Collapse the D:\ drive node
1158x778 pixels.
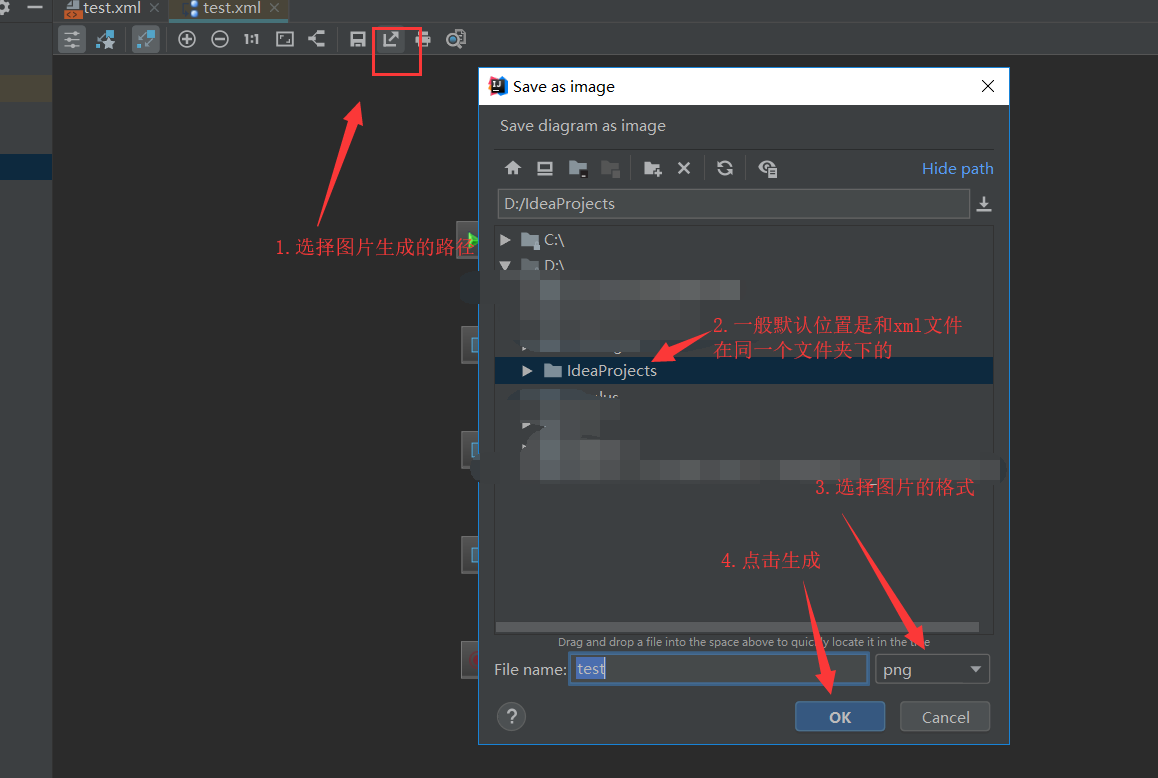(x=505, y=265)
